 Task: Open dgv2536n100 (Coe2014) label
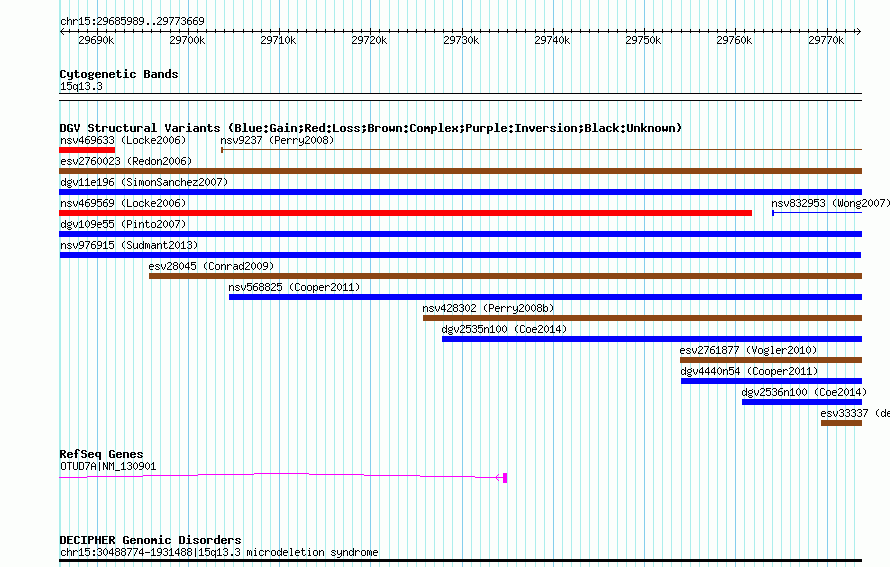[804, 392]
